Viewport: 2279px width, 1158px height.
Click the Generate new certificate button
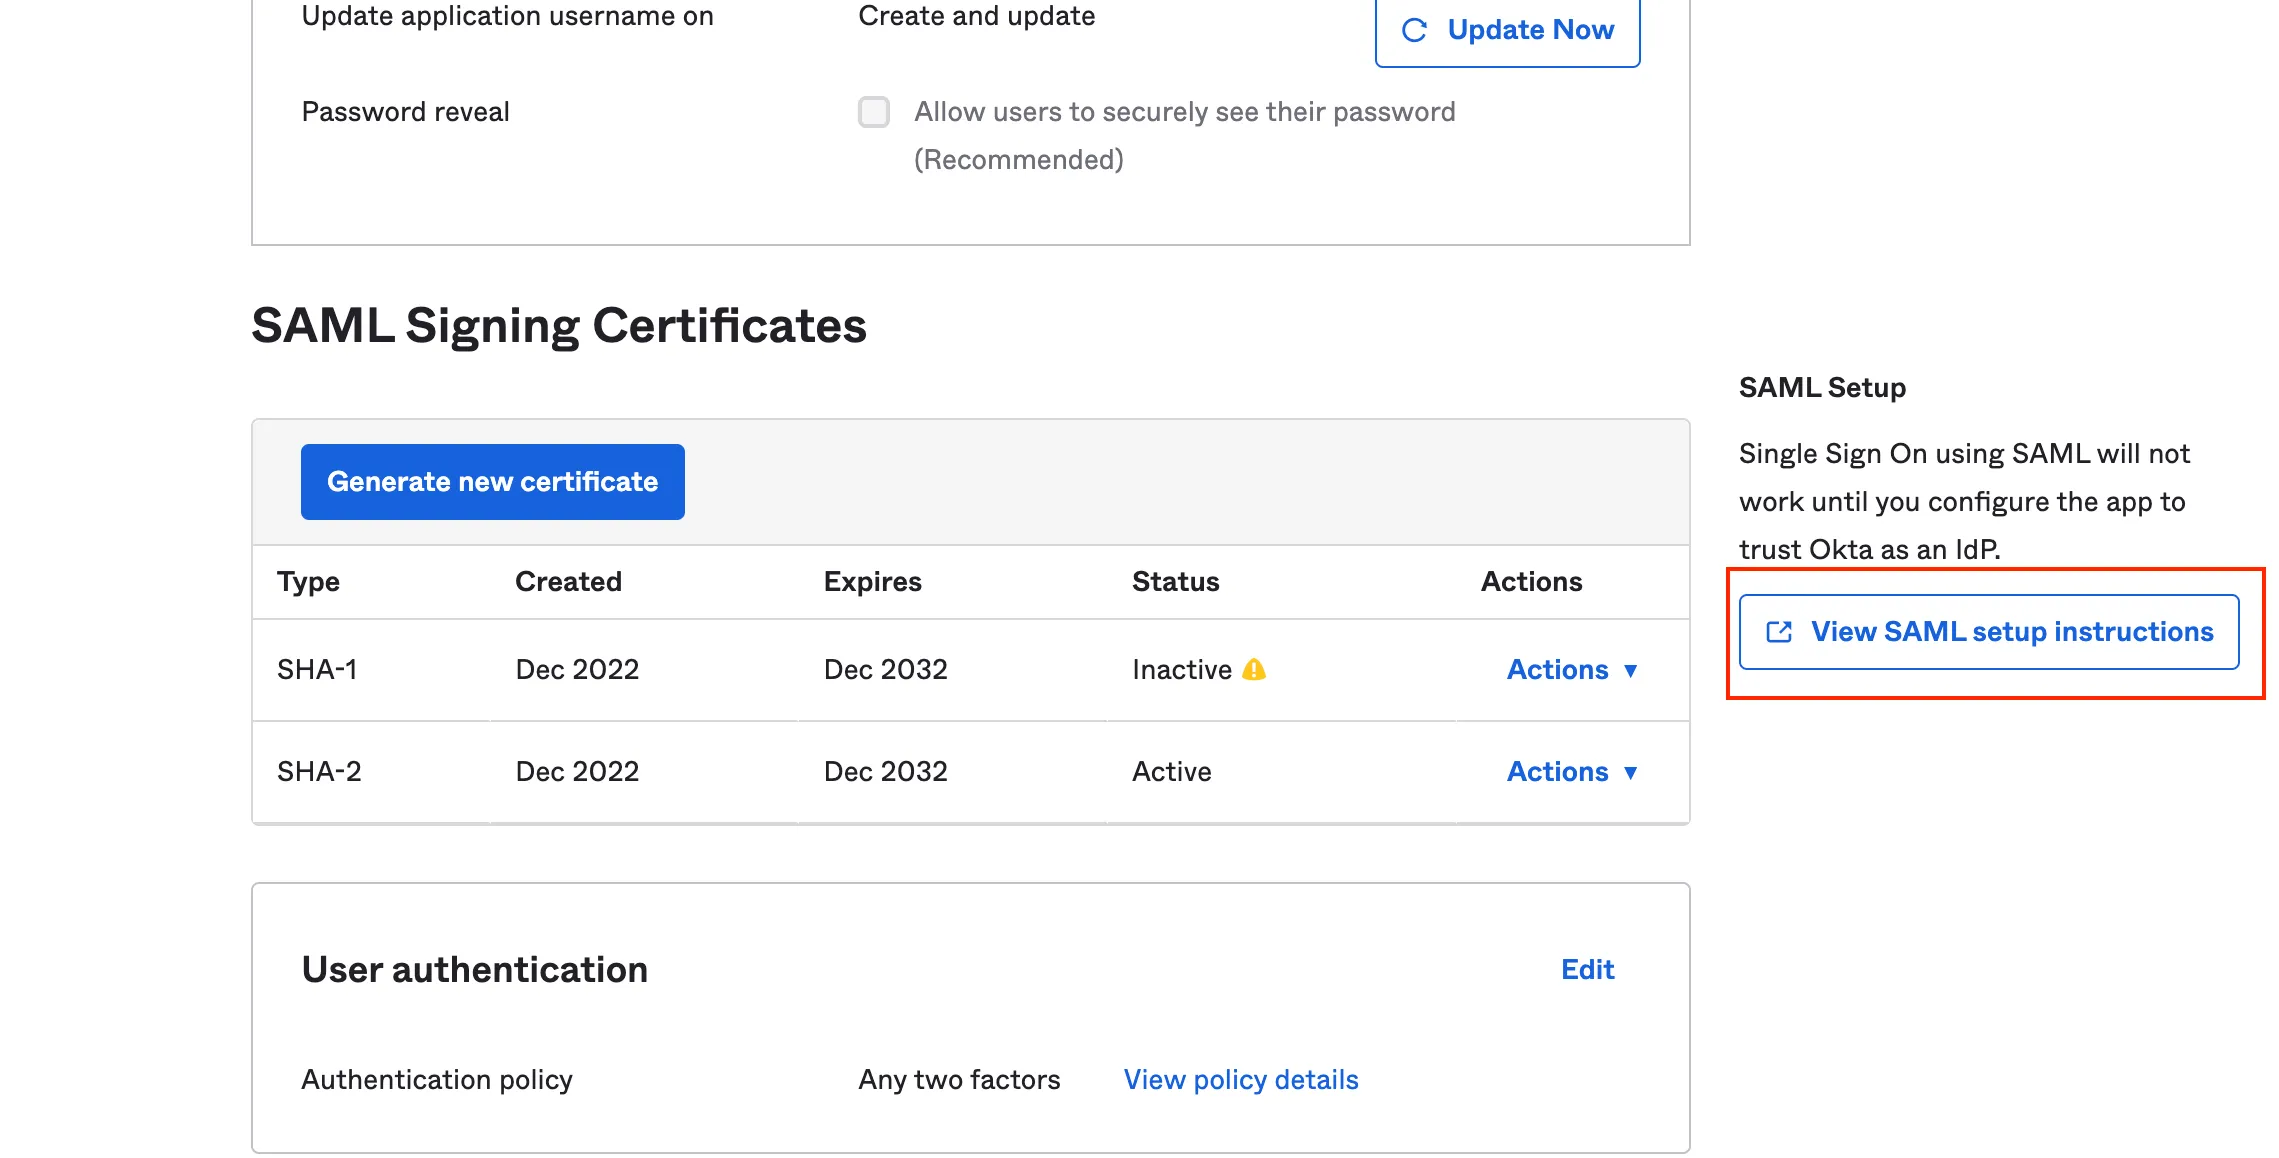[x=492, y=481]
